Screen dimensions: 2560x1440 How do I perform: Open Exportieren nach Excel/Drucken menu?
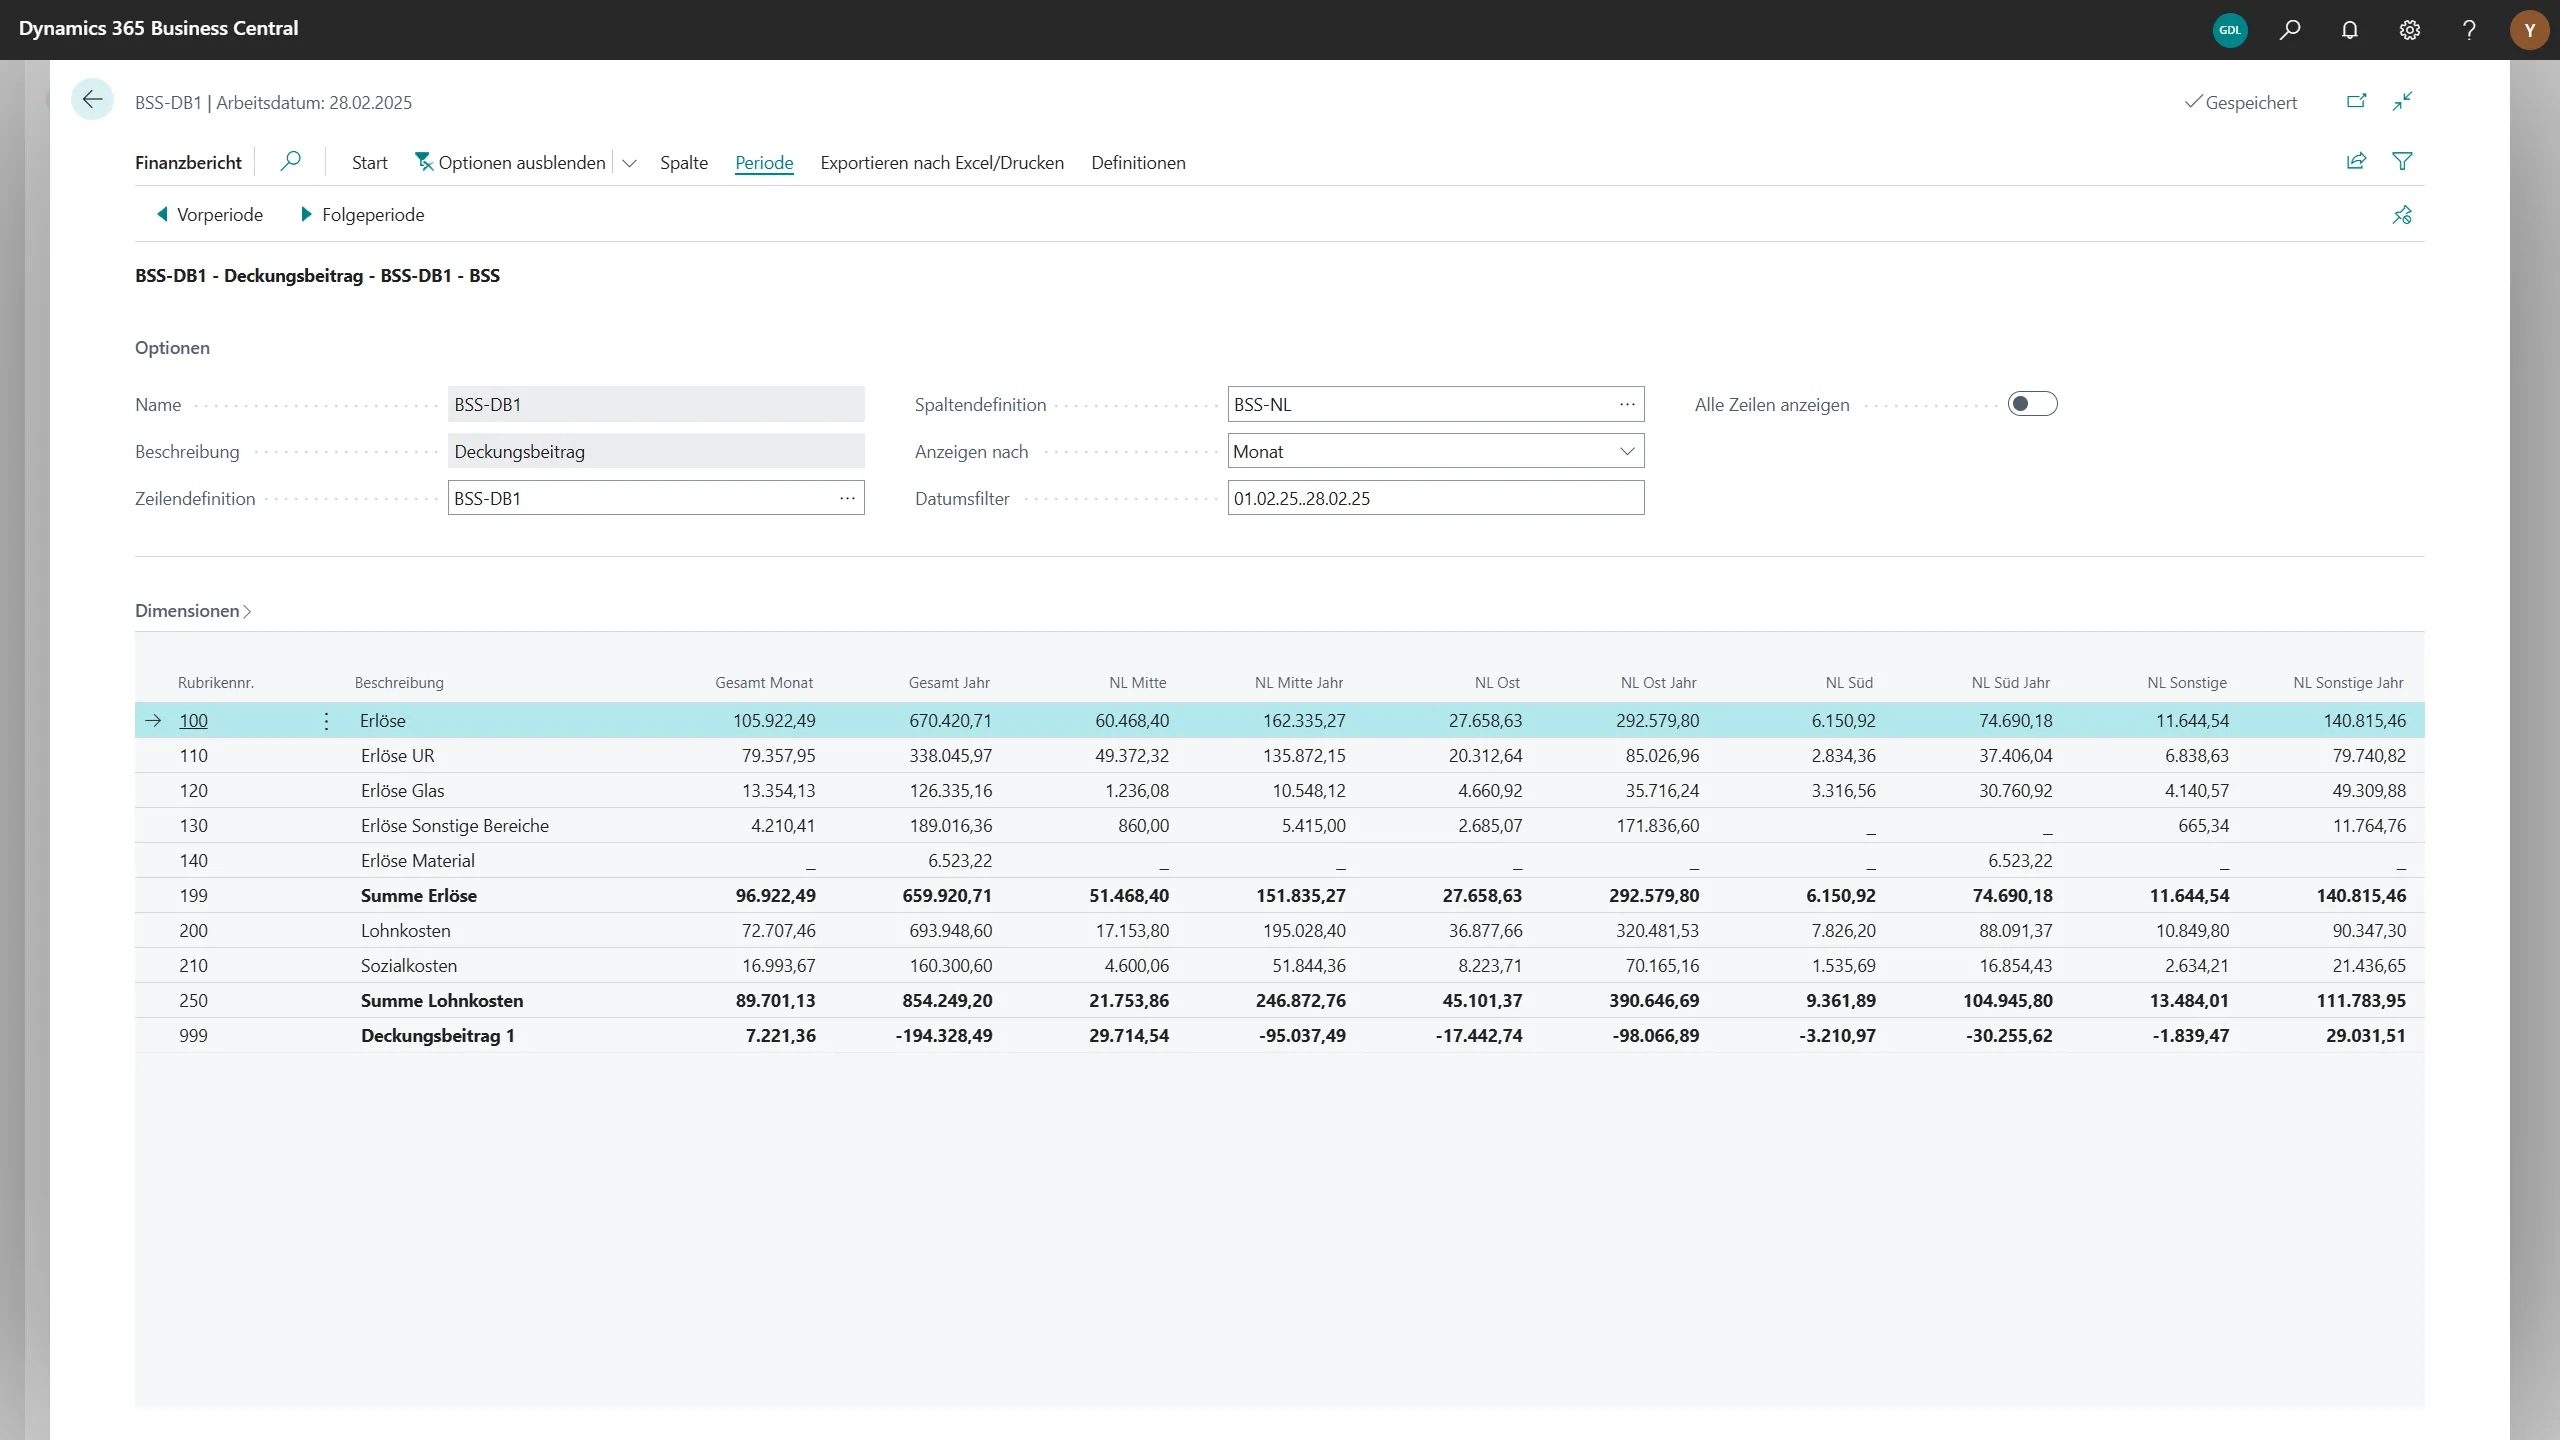point(941,163)
